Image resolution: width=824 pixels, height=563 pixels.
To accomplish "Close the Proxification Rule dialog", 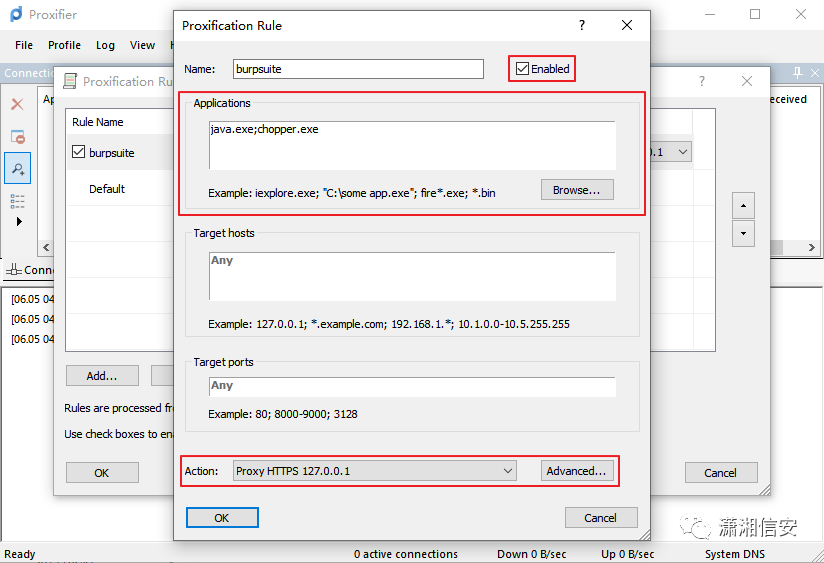I will point(626,25).
